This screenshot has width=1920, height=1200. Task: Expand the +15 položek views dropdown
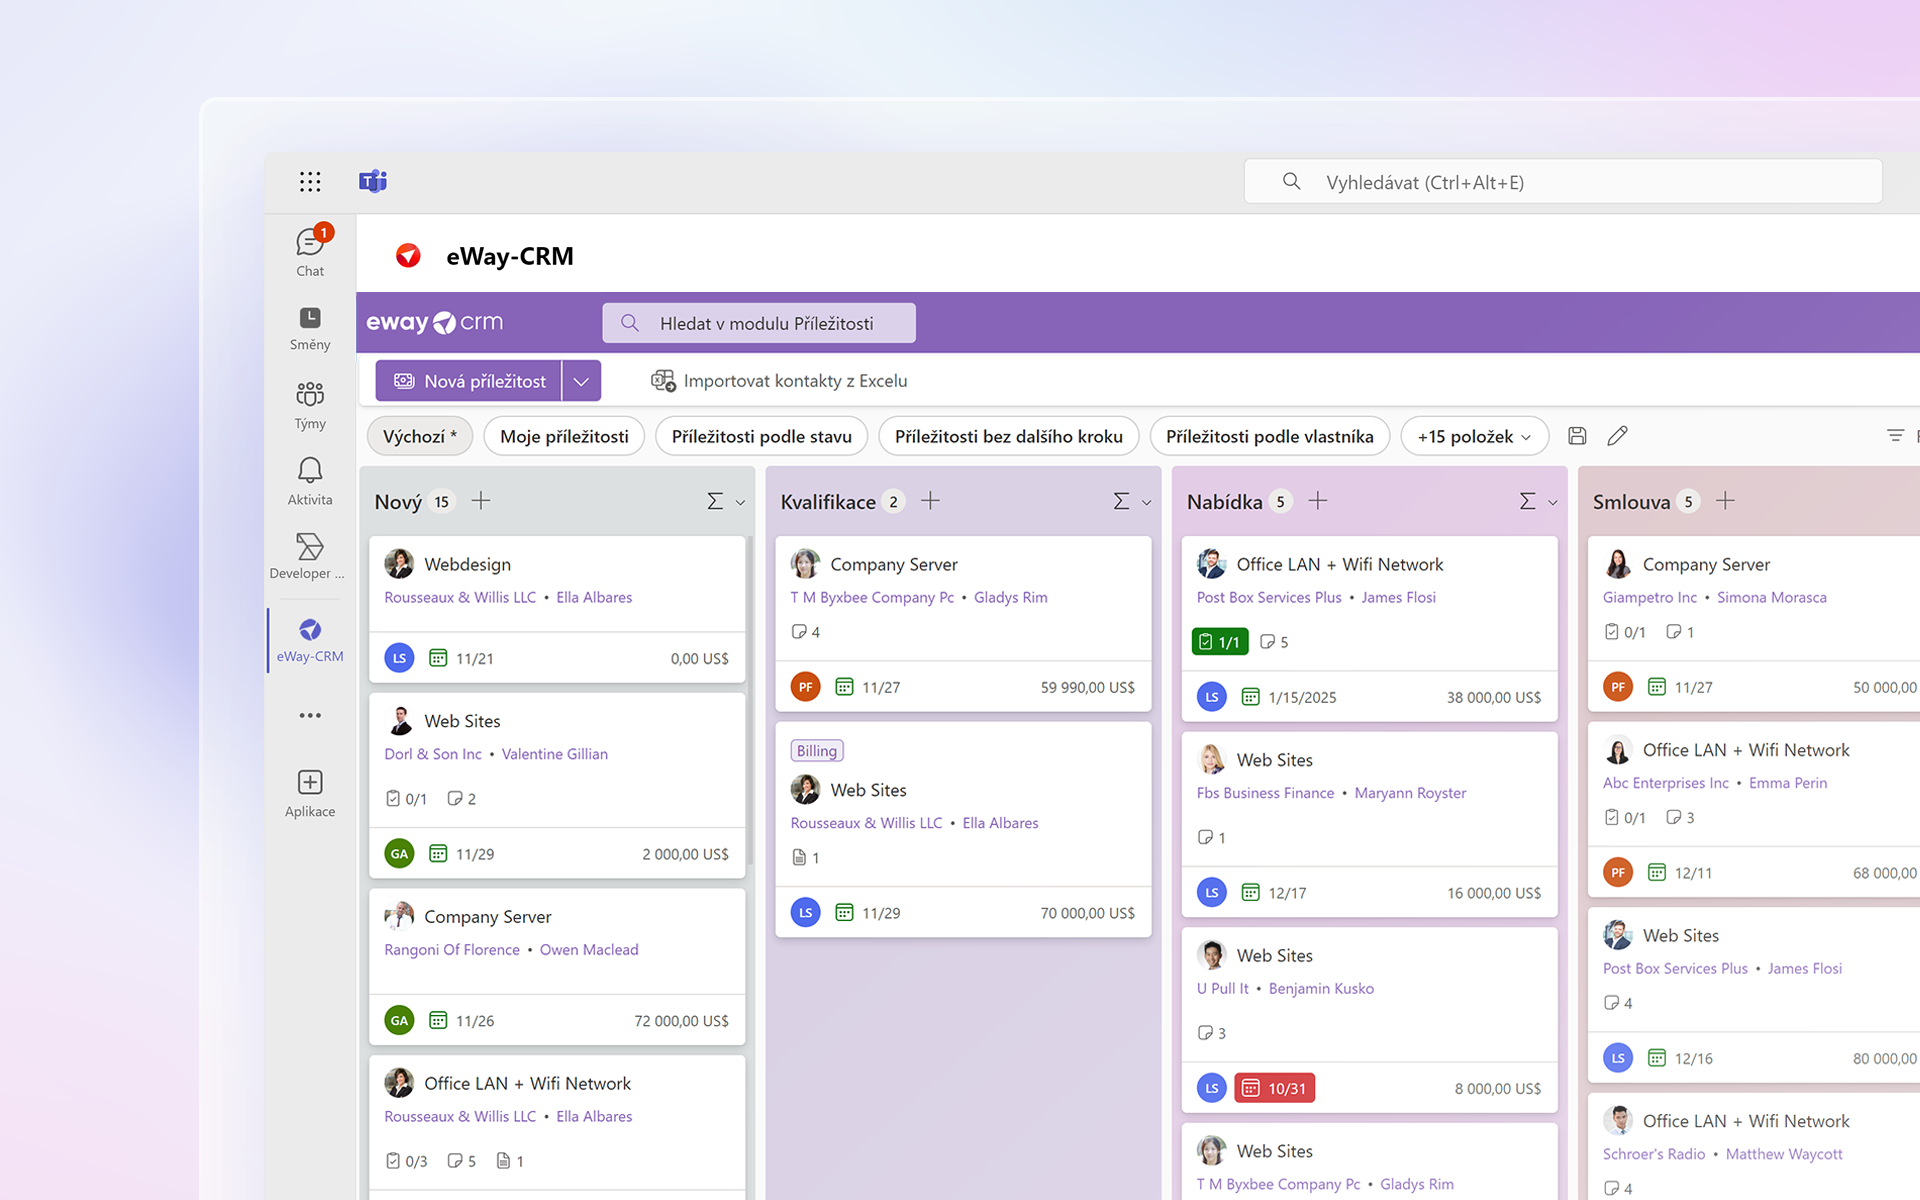pyautogui.click(x=1474, y=436)
